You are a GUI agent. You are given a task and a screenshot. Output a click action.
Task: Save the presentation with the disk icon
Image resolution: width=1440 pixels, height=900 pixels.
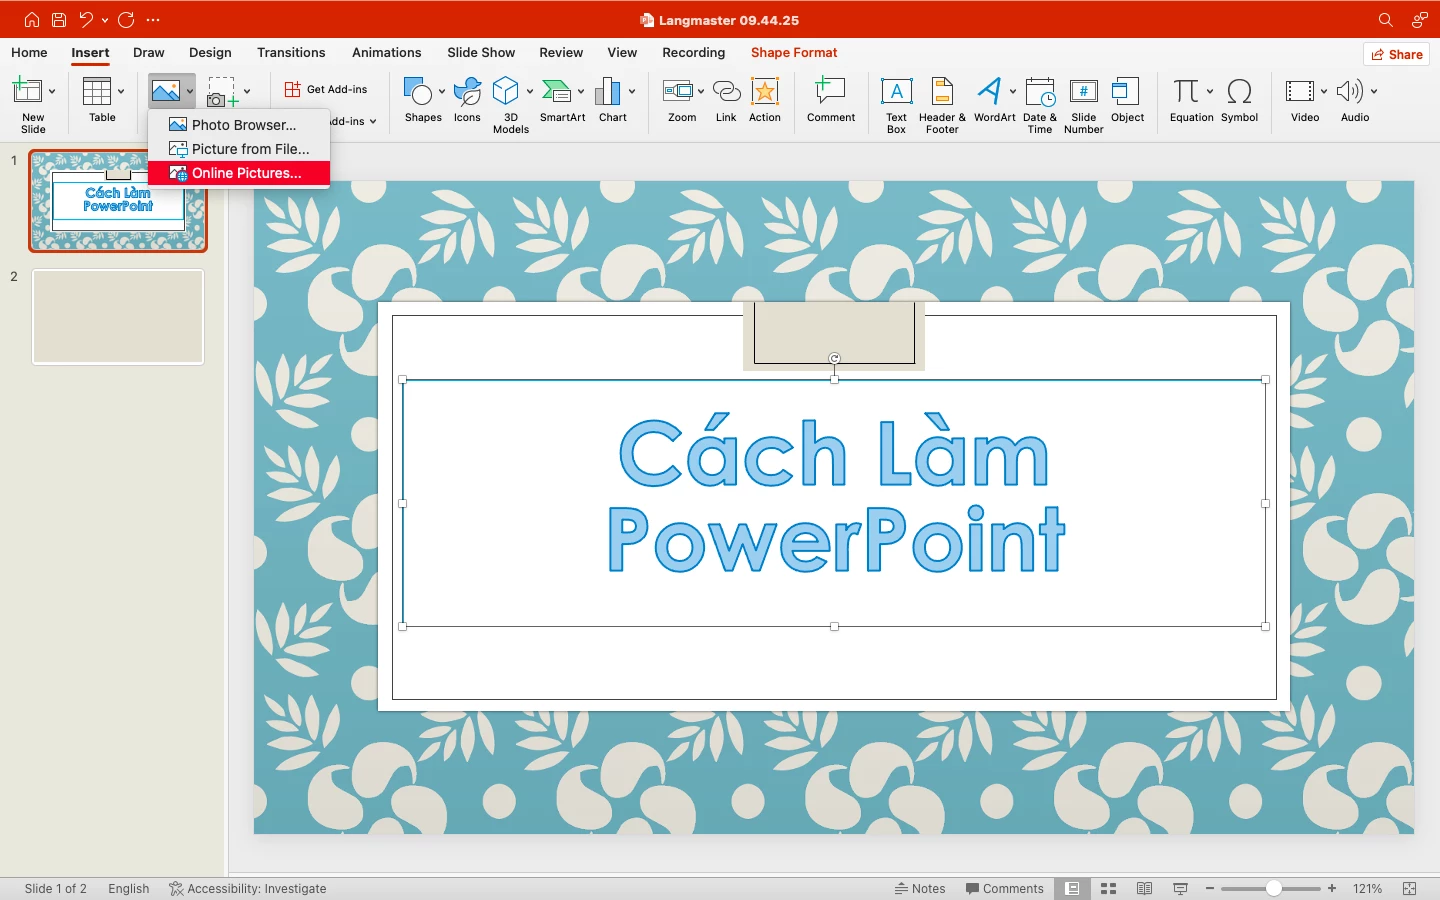pos(59,20)
